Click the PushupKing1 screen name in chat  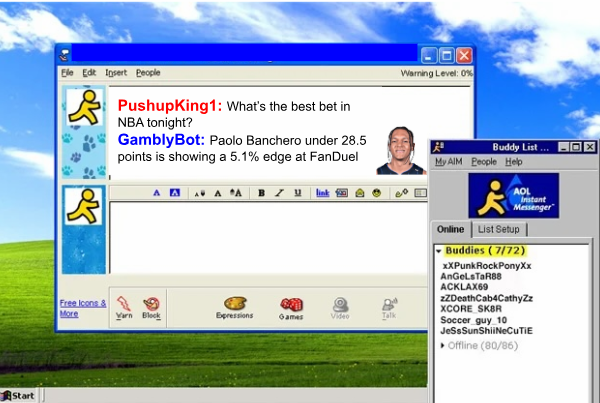click(170, 106)
